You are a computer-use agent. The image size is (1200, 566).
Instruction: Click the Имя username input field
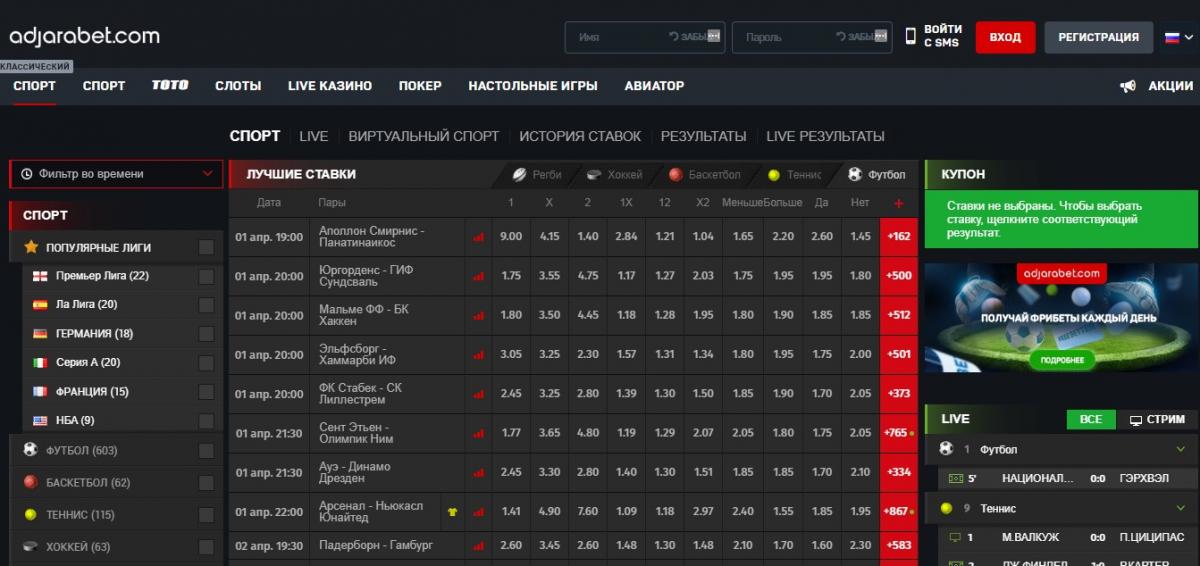tap(644, 37)
